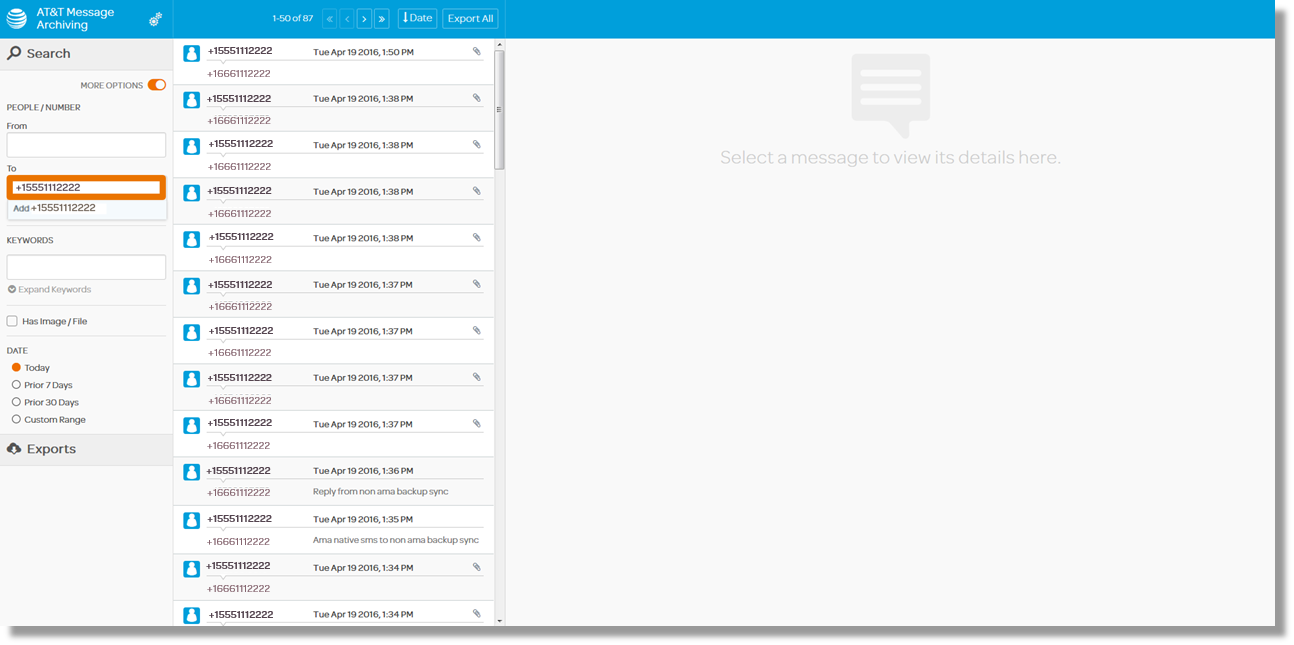This screenshot has height=645, width=1294.
Task: Select Prior 7 Days date option
Action: point(16,384)
